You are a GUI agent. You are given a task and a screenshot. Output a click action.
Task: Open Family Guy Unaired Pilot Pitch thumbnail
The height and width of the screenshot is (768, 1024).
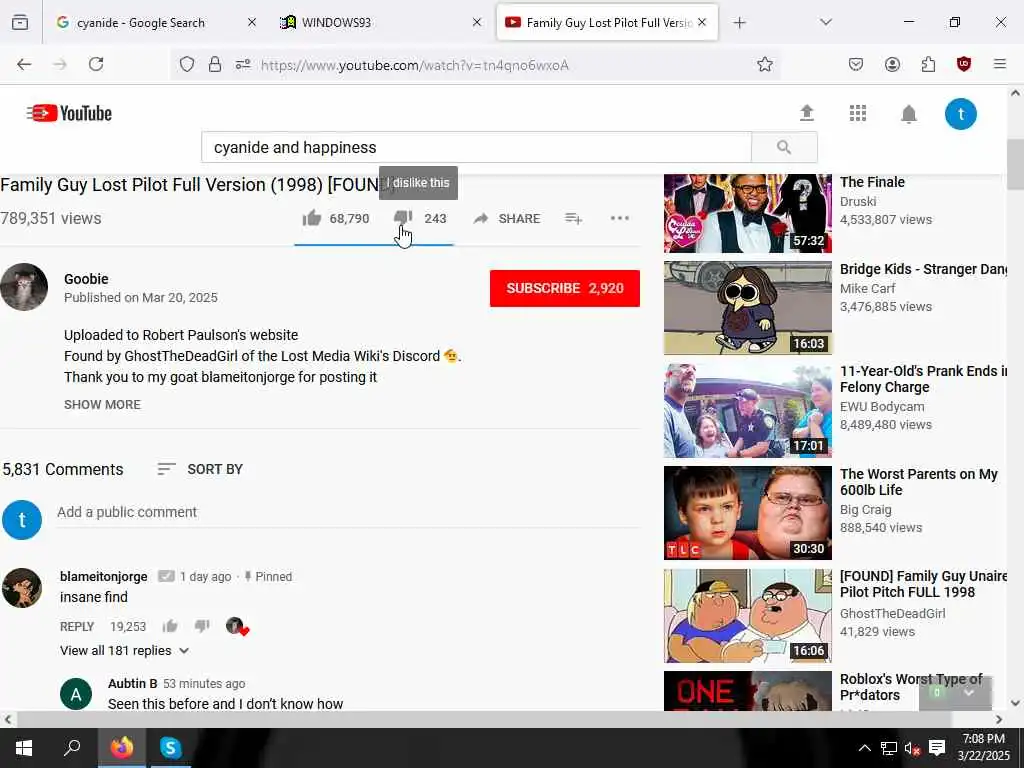coord(748,616)
